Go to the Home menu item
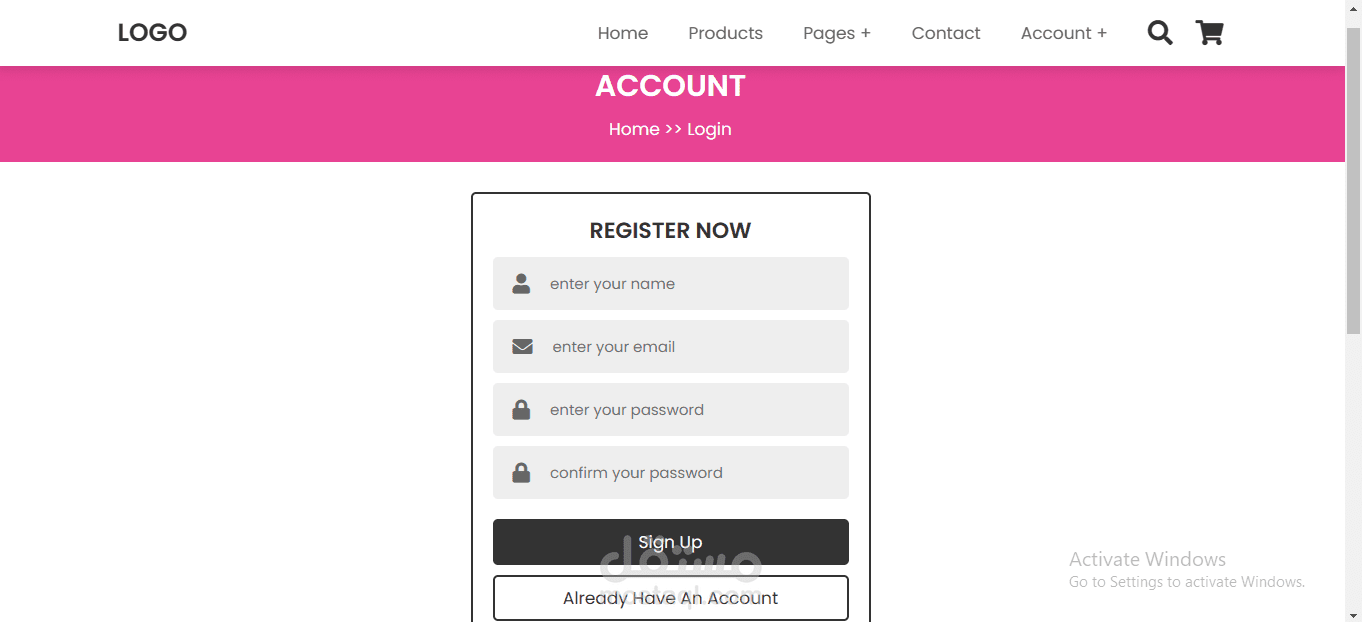This screenshot has height=622, width=1362. click(622, 33)
